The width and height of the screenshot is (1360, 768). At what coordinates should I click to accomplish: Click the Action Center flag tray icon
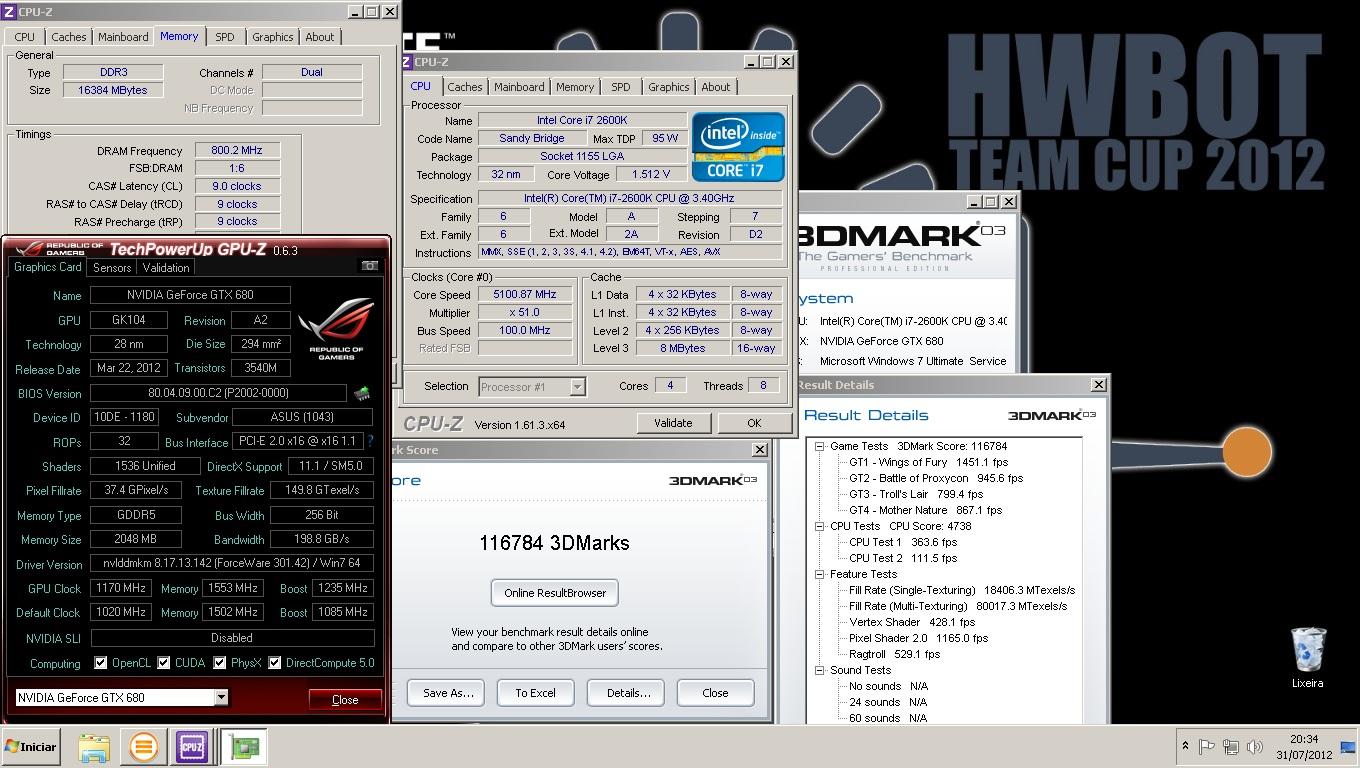coord(1207,746)
